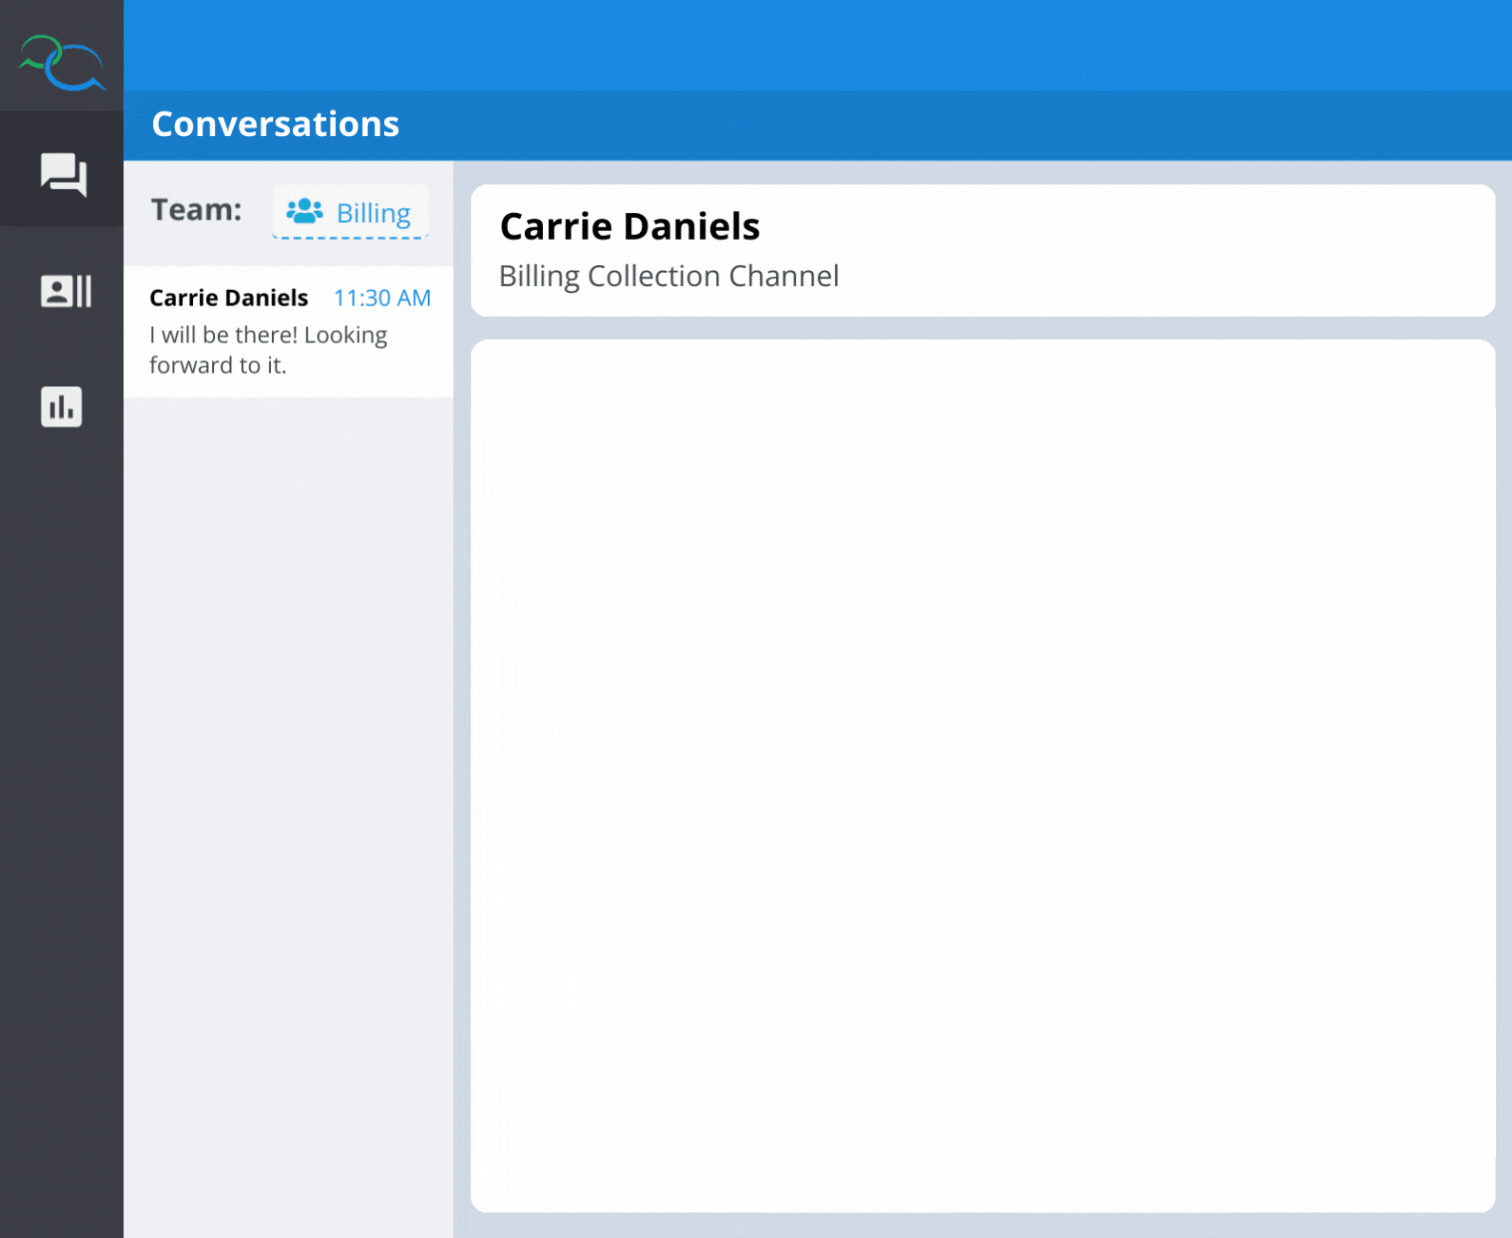Select the Contacts sidebar icon

pos(62,291)
